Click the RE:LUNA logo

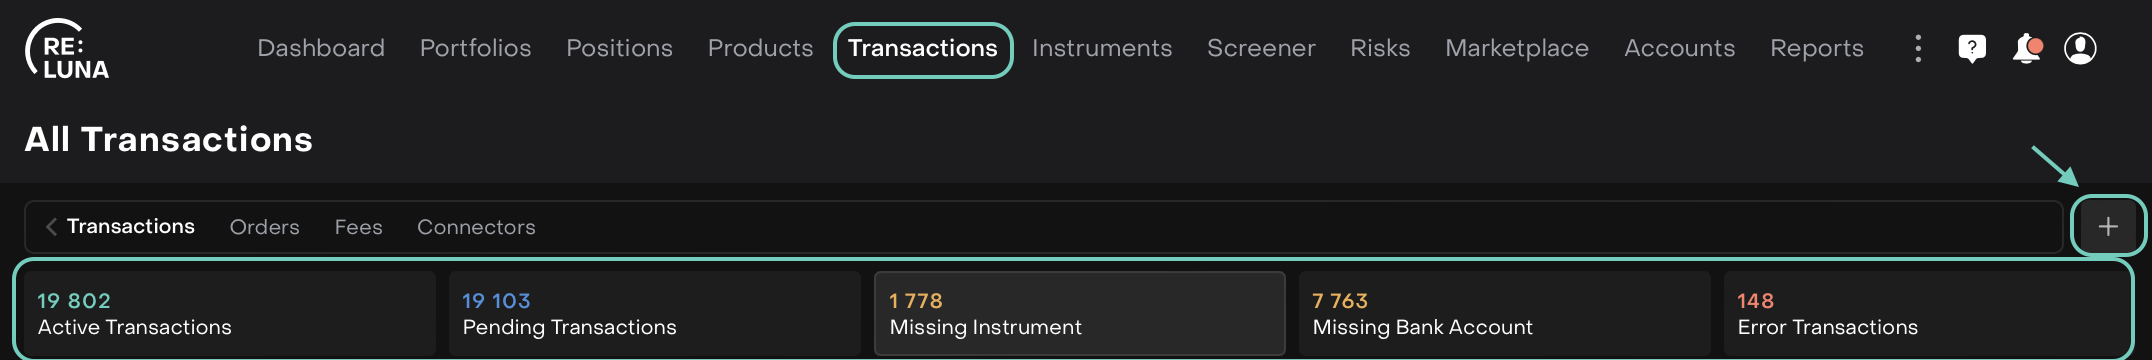click(67, 49)
